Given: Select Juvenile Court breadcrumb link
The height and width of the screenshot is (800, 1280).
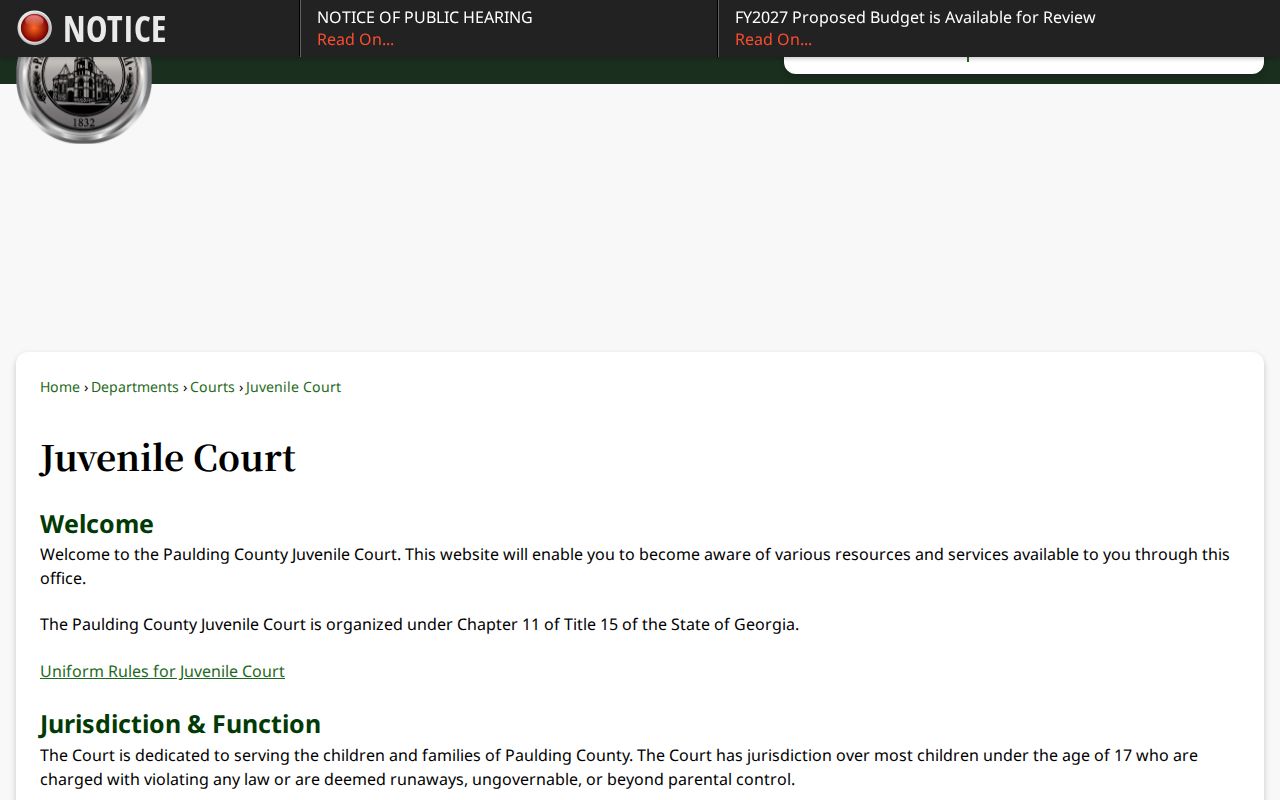Looking at the screenshot, I should point(293,387).
